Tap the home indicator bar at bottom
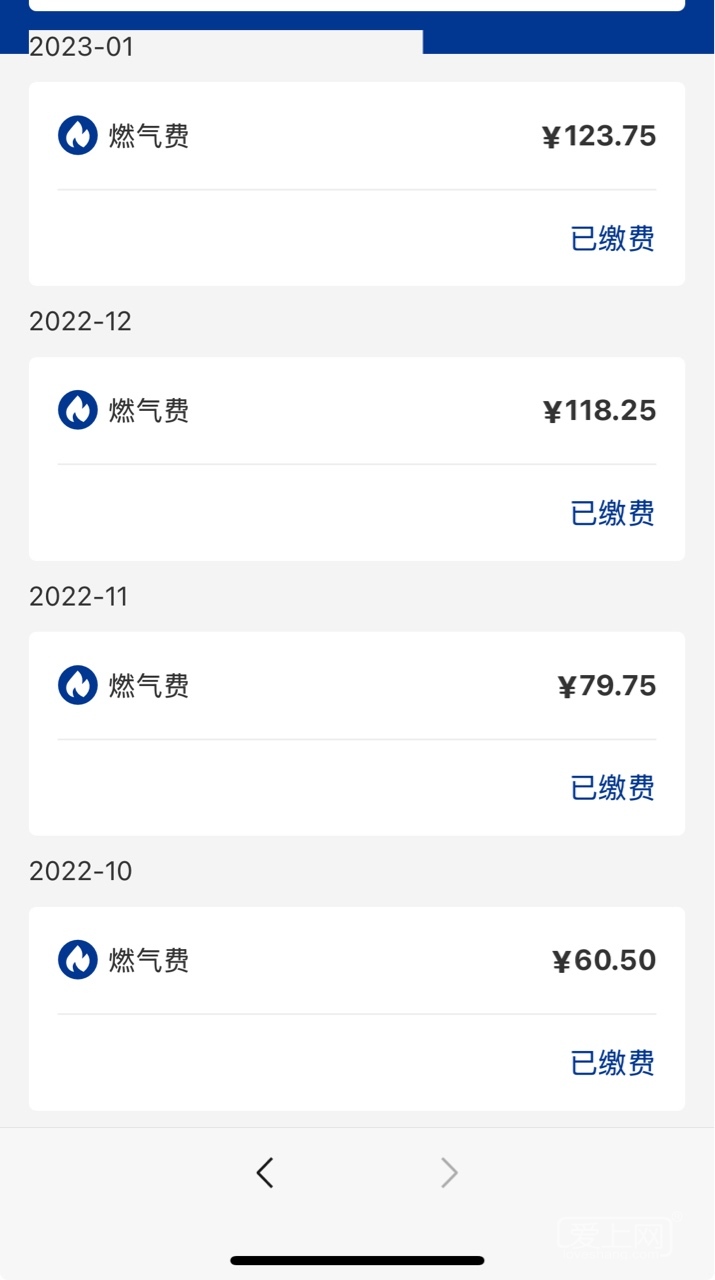 coord(357,1260)
